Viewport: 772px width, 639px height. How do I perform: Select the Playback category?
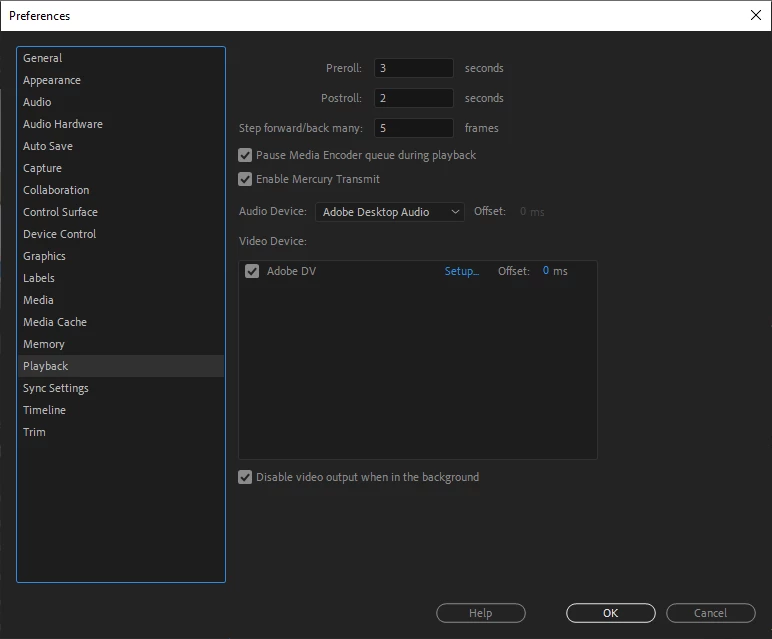[121, 366]
